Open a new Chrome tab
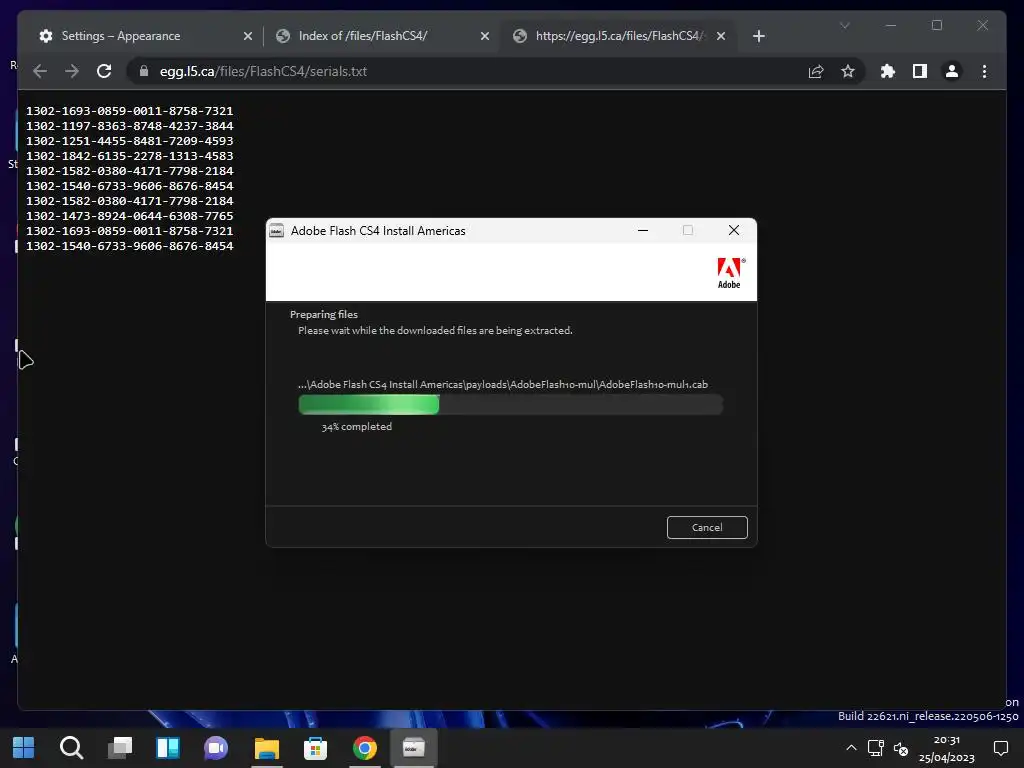This screenshot has width=1024, height=768. click(x=758, y=36)
